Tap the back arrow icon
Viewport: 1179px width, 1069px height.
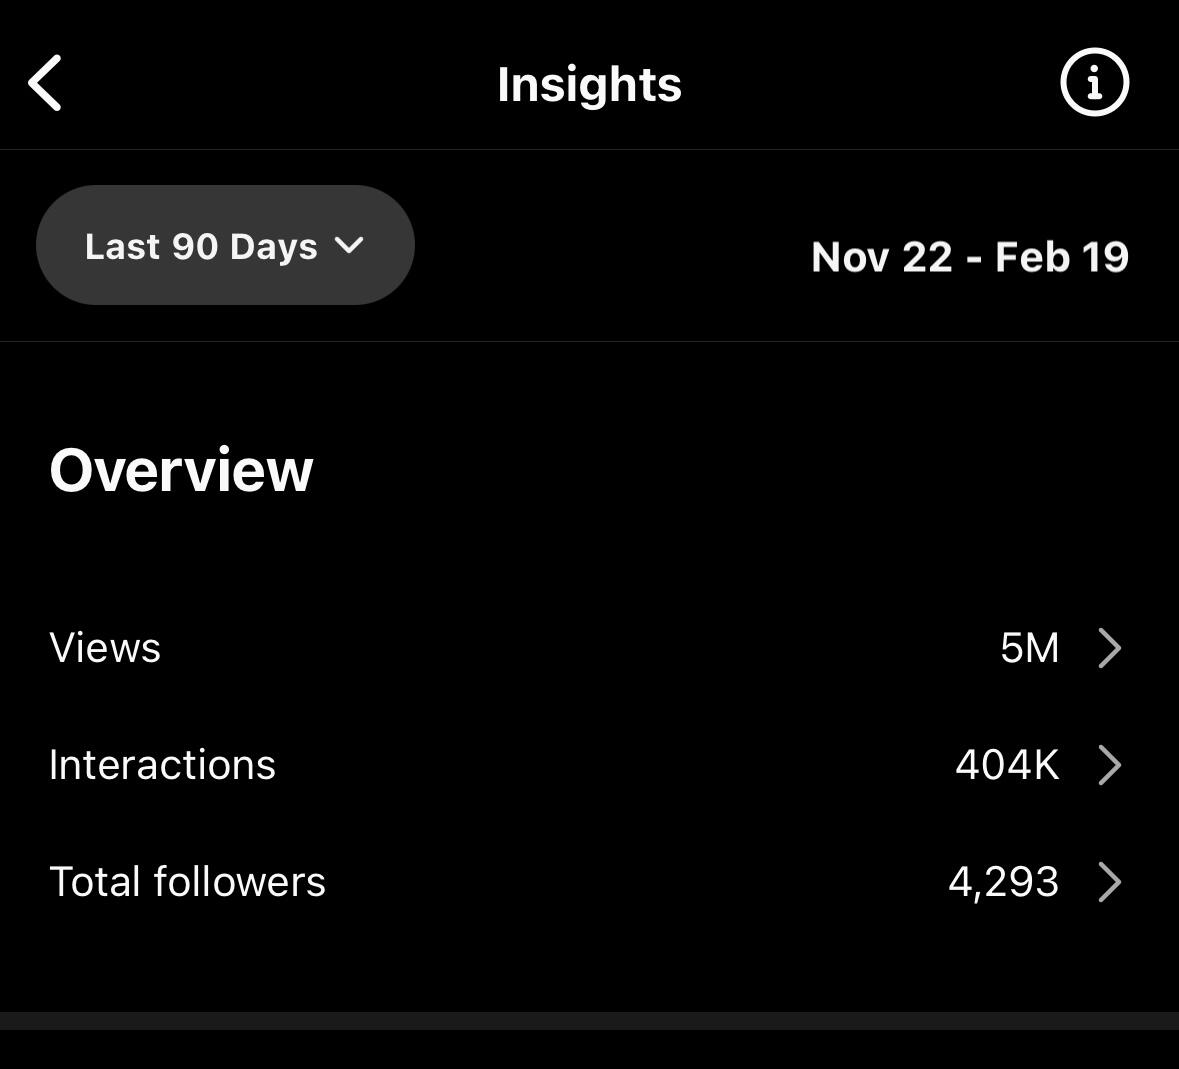point(46,83)
